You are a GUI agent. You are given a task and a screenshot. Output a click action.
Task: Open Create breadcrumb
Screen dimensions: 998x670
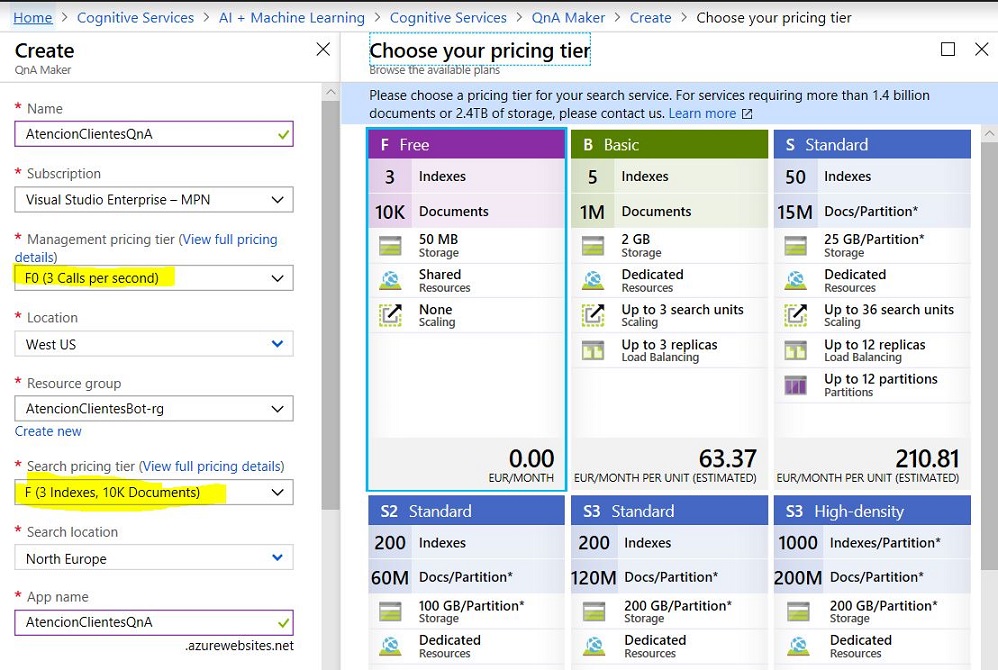(650, 18)
